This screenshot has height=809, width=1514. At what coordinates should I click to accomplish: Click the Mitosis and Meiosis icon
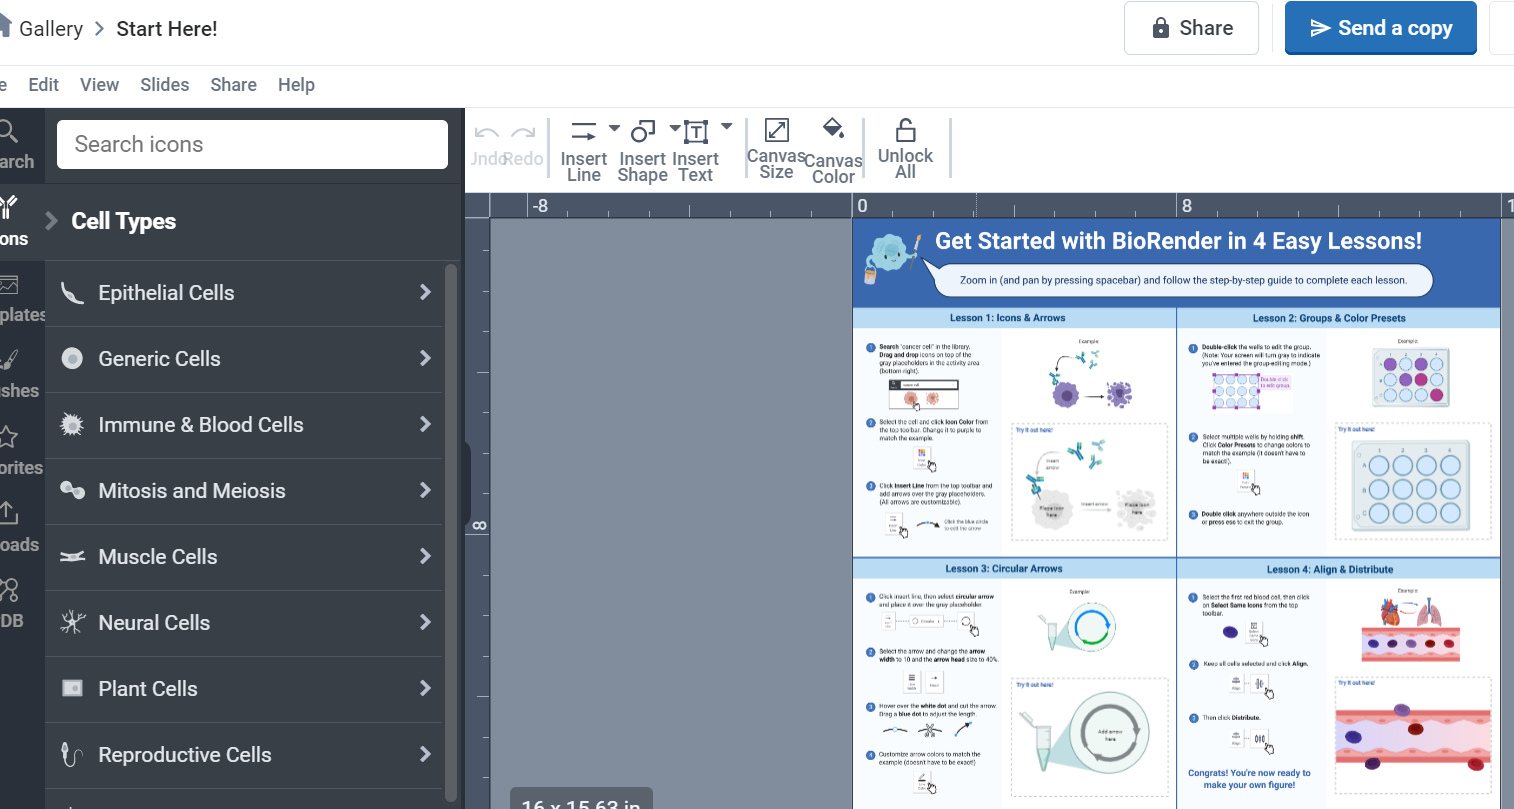72,490
